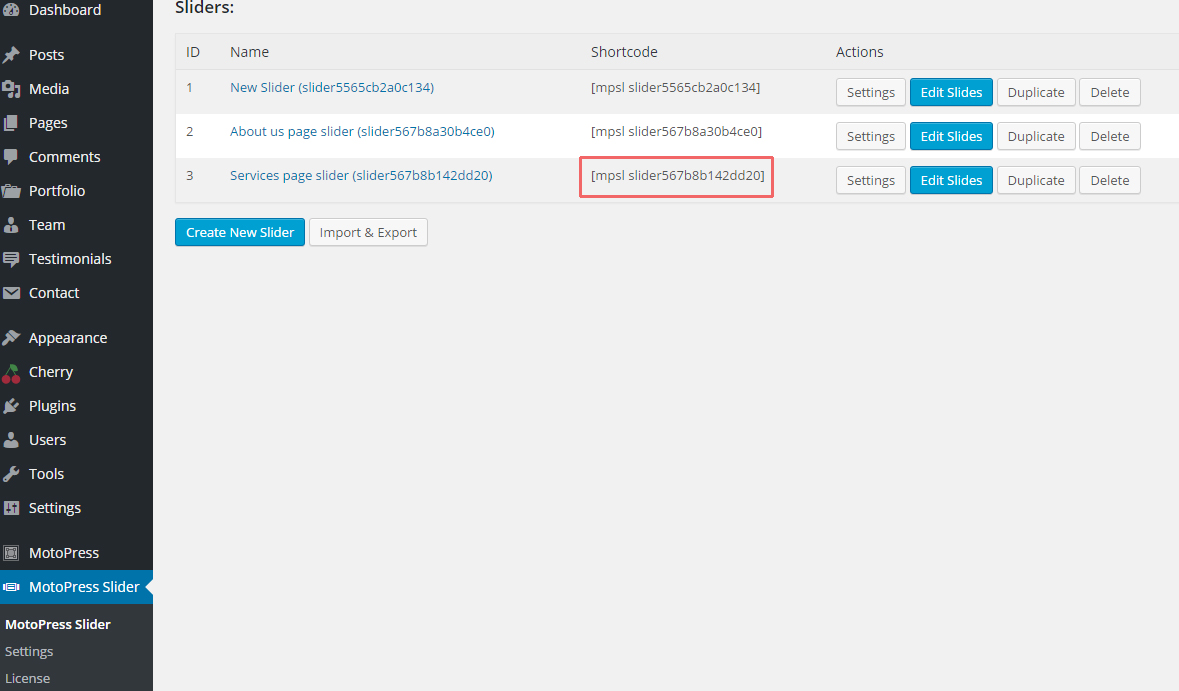
Task: Click the Users person icon
Action: pos(11,440)
